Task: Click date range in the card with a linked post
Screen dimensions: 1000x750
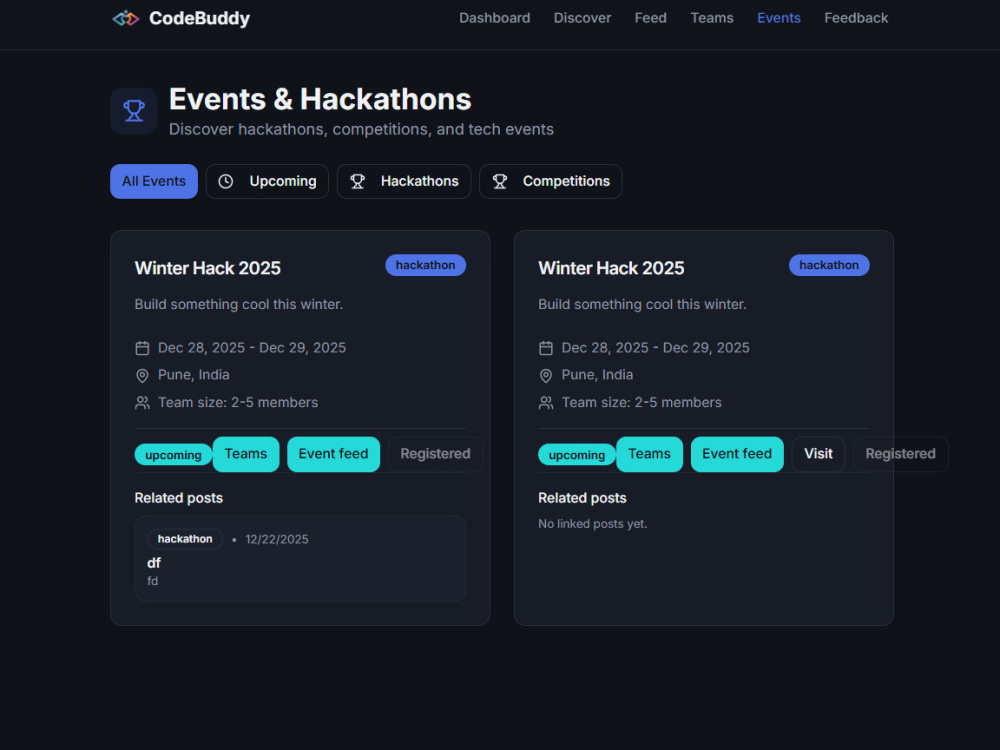Action: [252, 348]
